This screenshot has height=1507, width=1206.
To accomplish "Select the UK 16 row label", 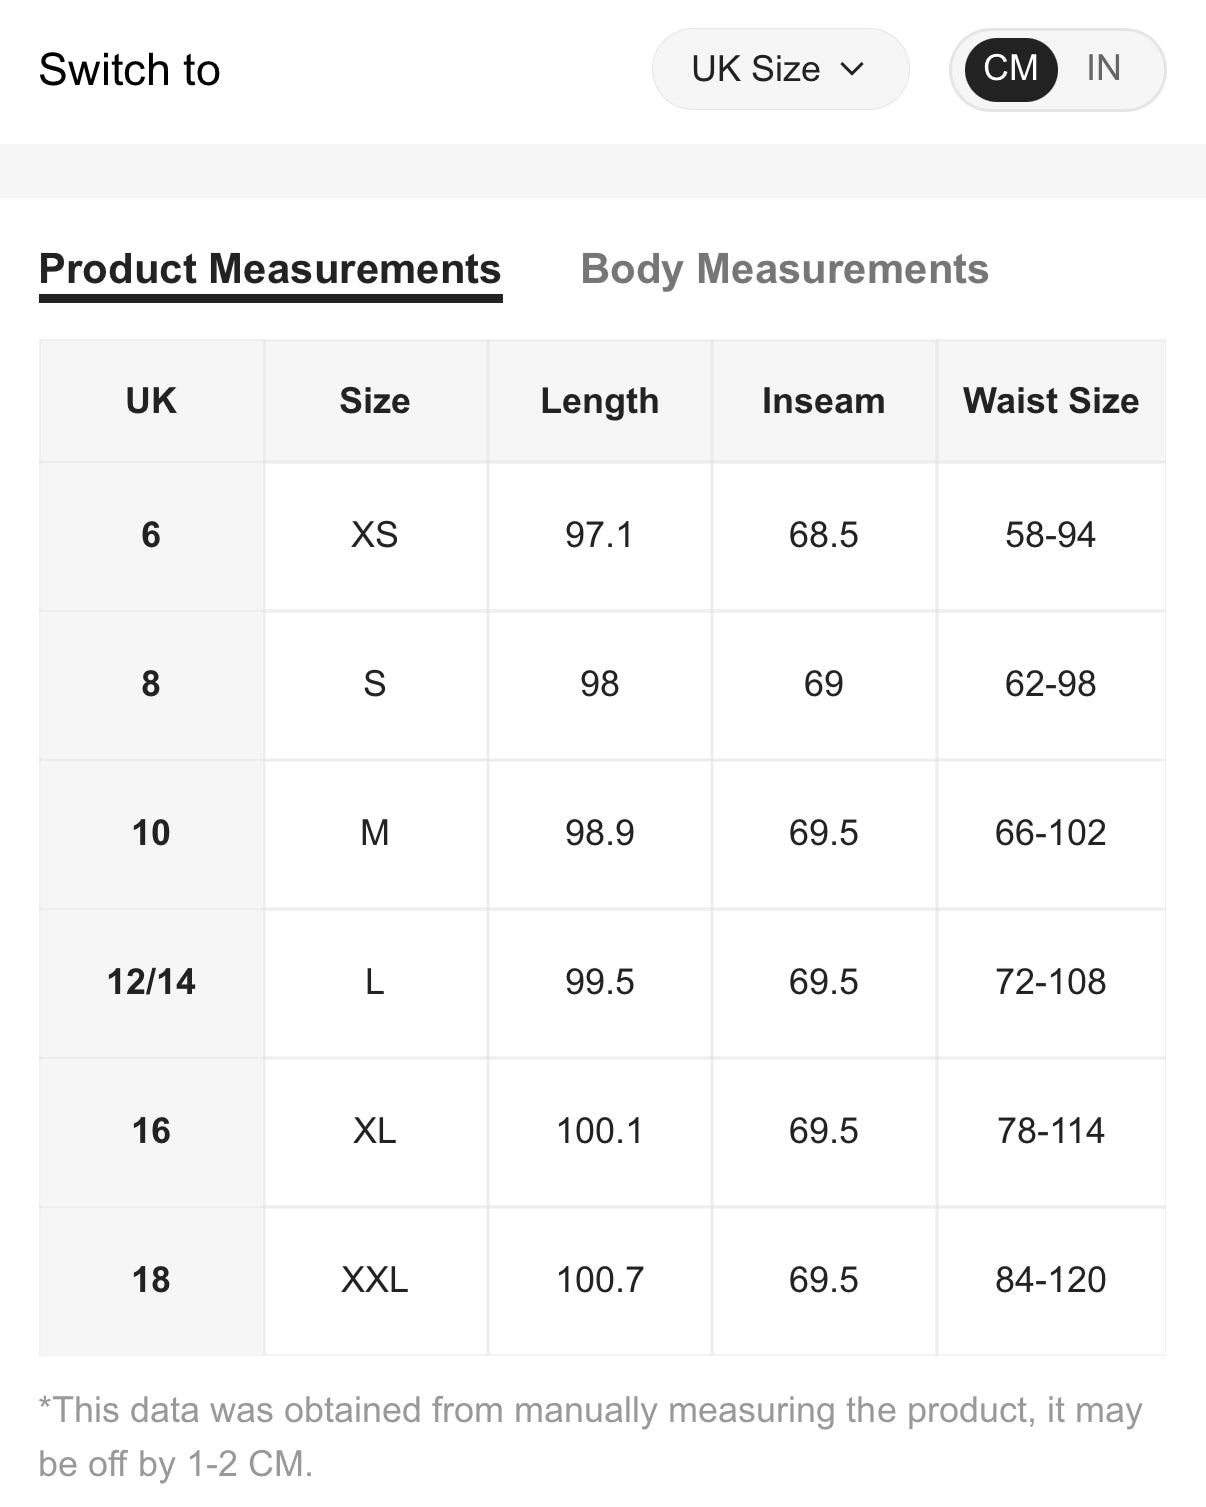I will [151, 1131].
